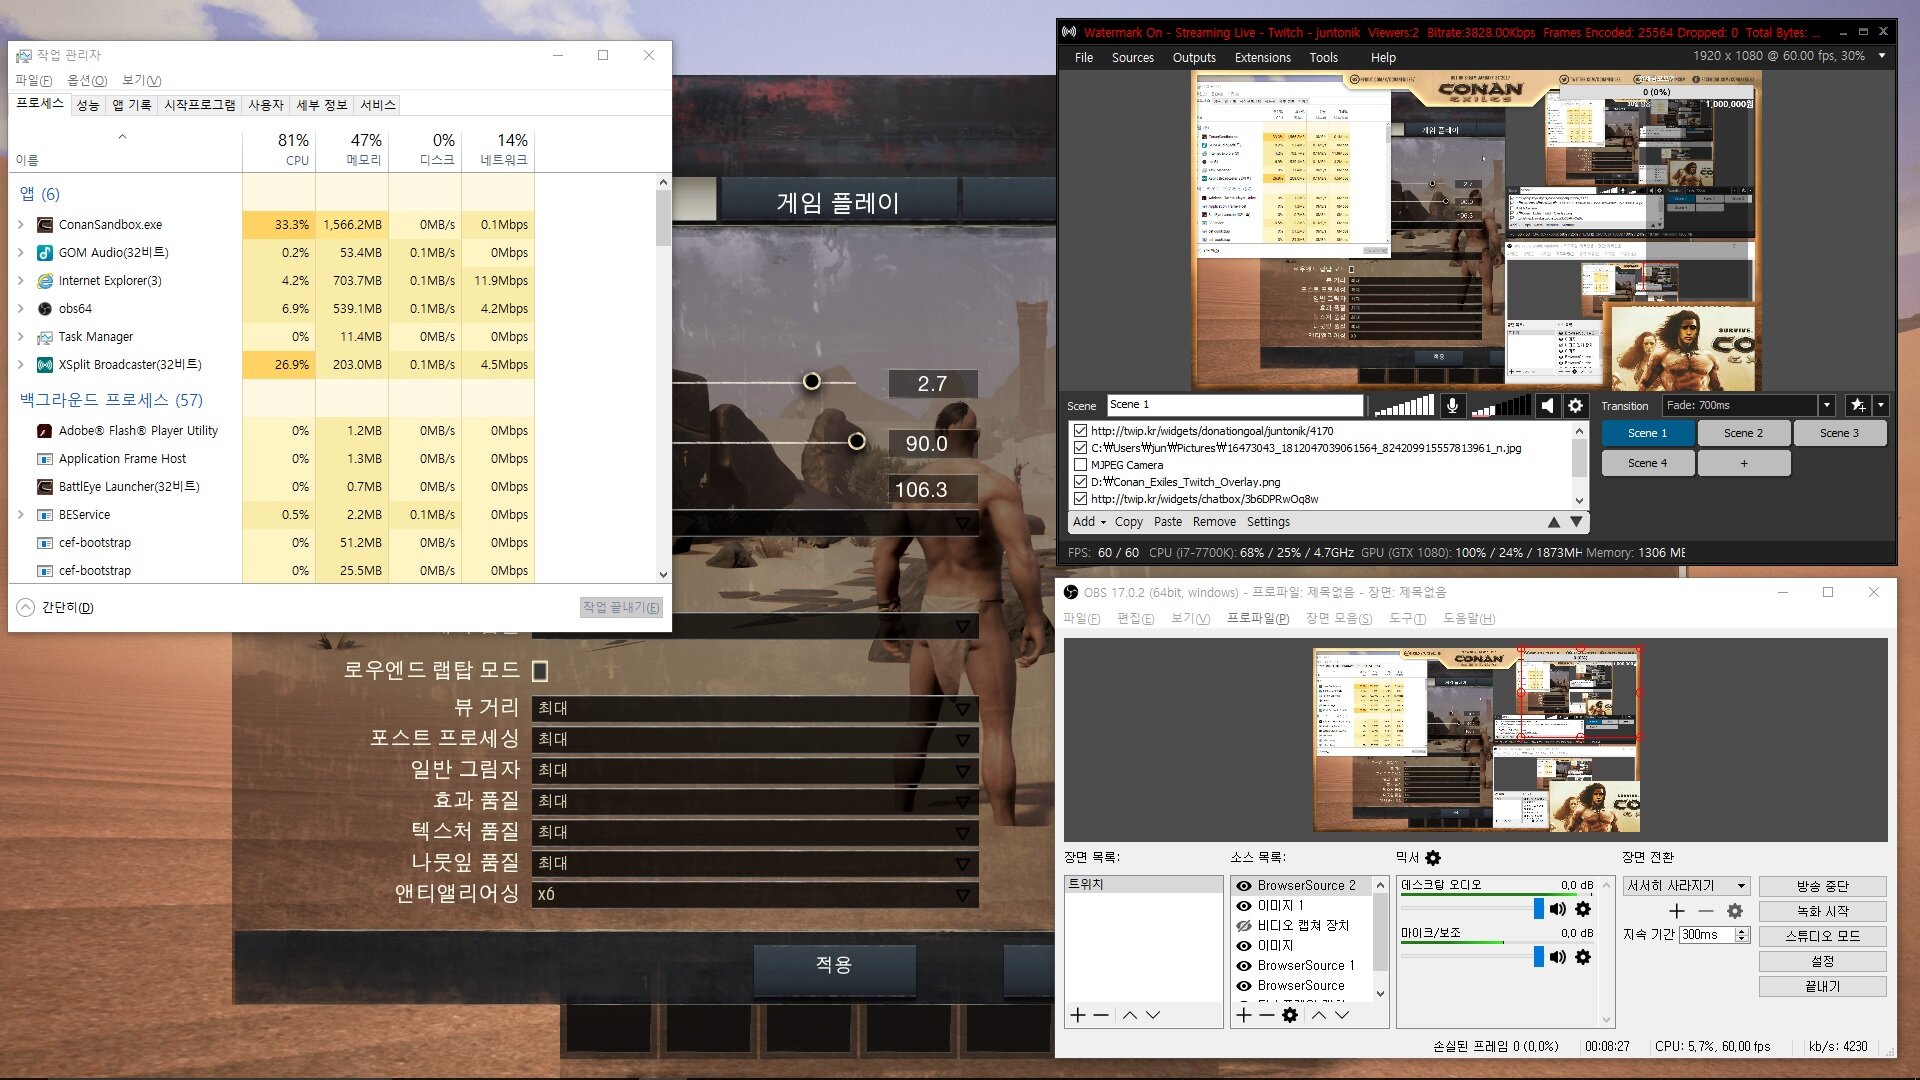
Task: Tick the low-end laptop mode (로우엔드 랩탑 모드) checkbox
Action: [540, 671]
